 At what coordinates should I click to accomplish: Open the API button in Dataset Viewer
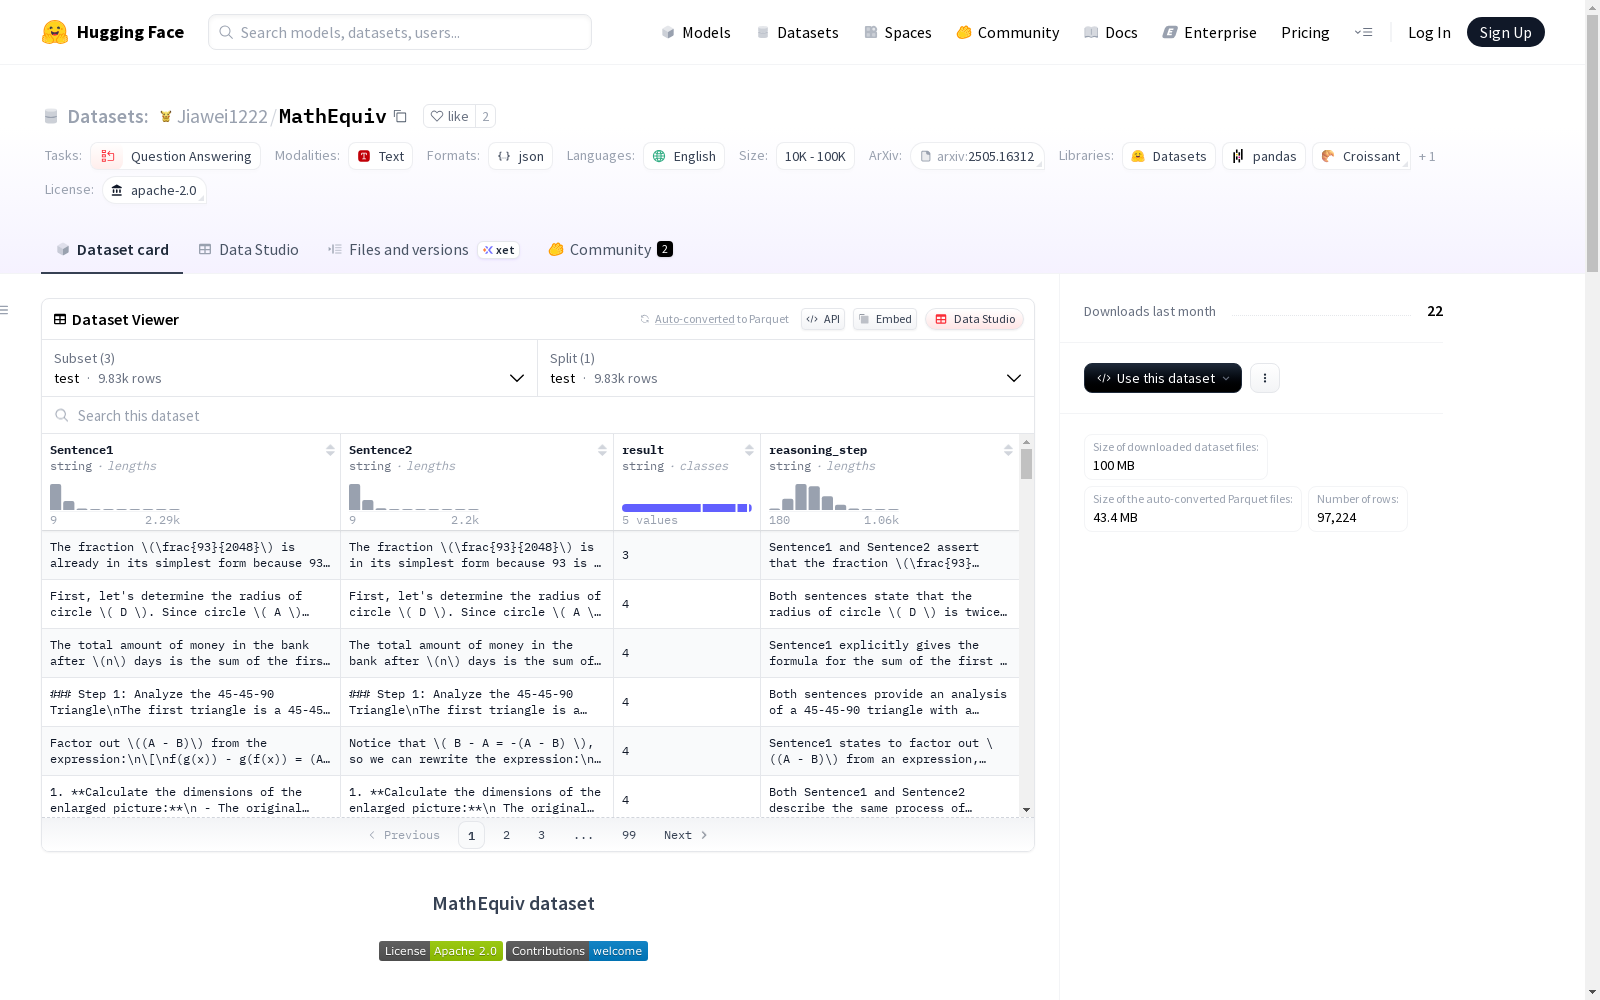pyautogui.click(x=823, y=319)
